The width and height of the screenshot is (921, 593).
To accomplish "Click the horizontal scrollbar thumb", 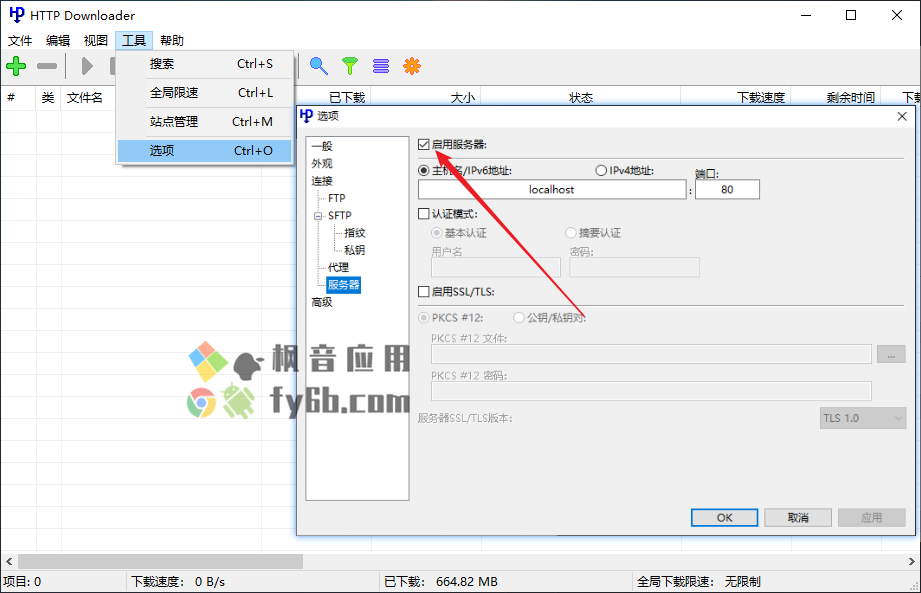I will pos(160,562).
